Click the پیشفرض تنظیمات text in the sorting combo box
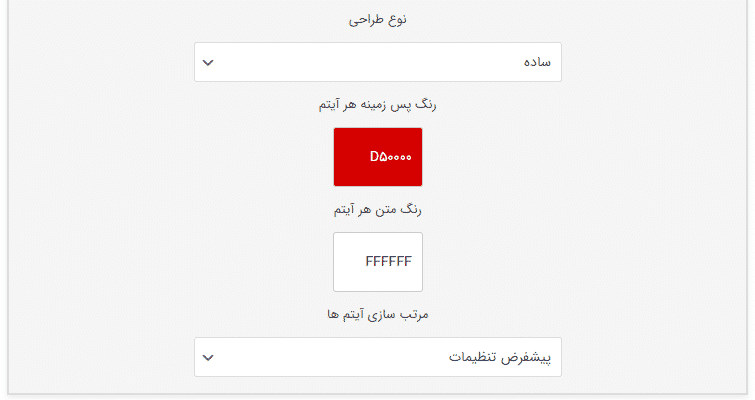 pos(500,358)
